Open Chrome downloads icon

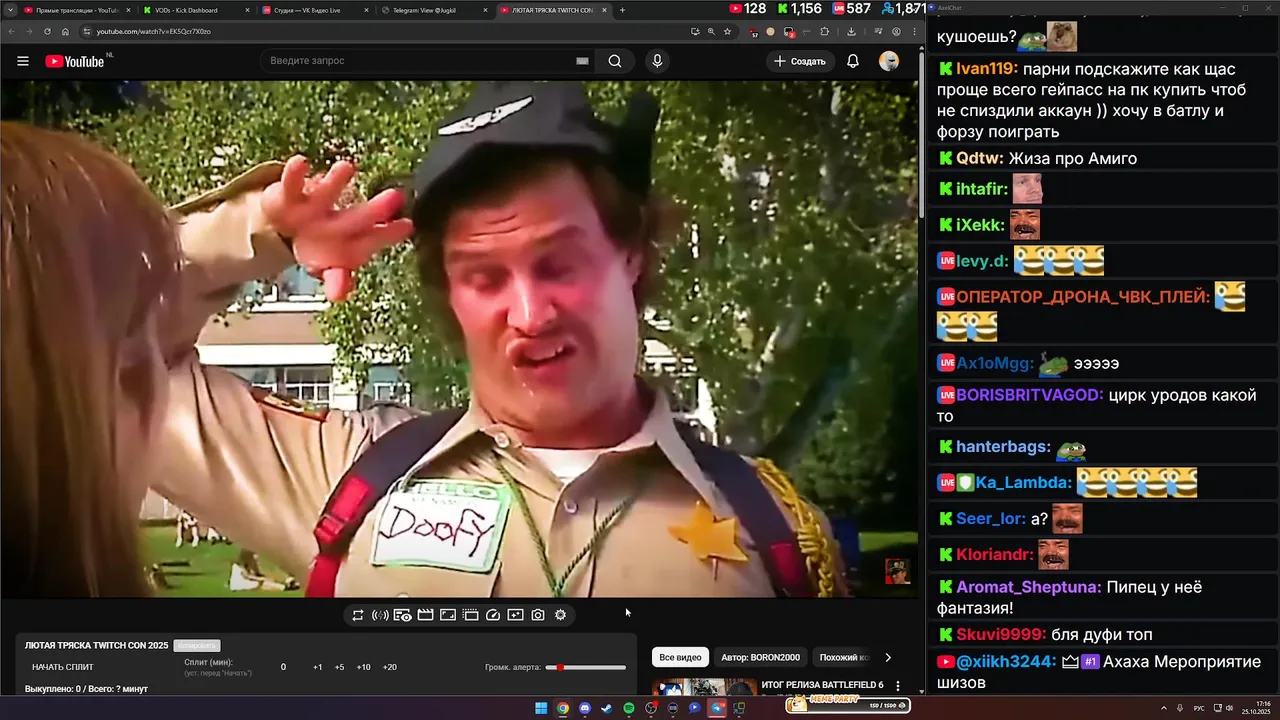coord(851,31)
